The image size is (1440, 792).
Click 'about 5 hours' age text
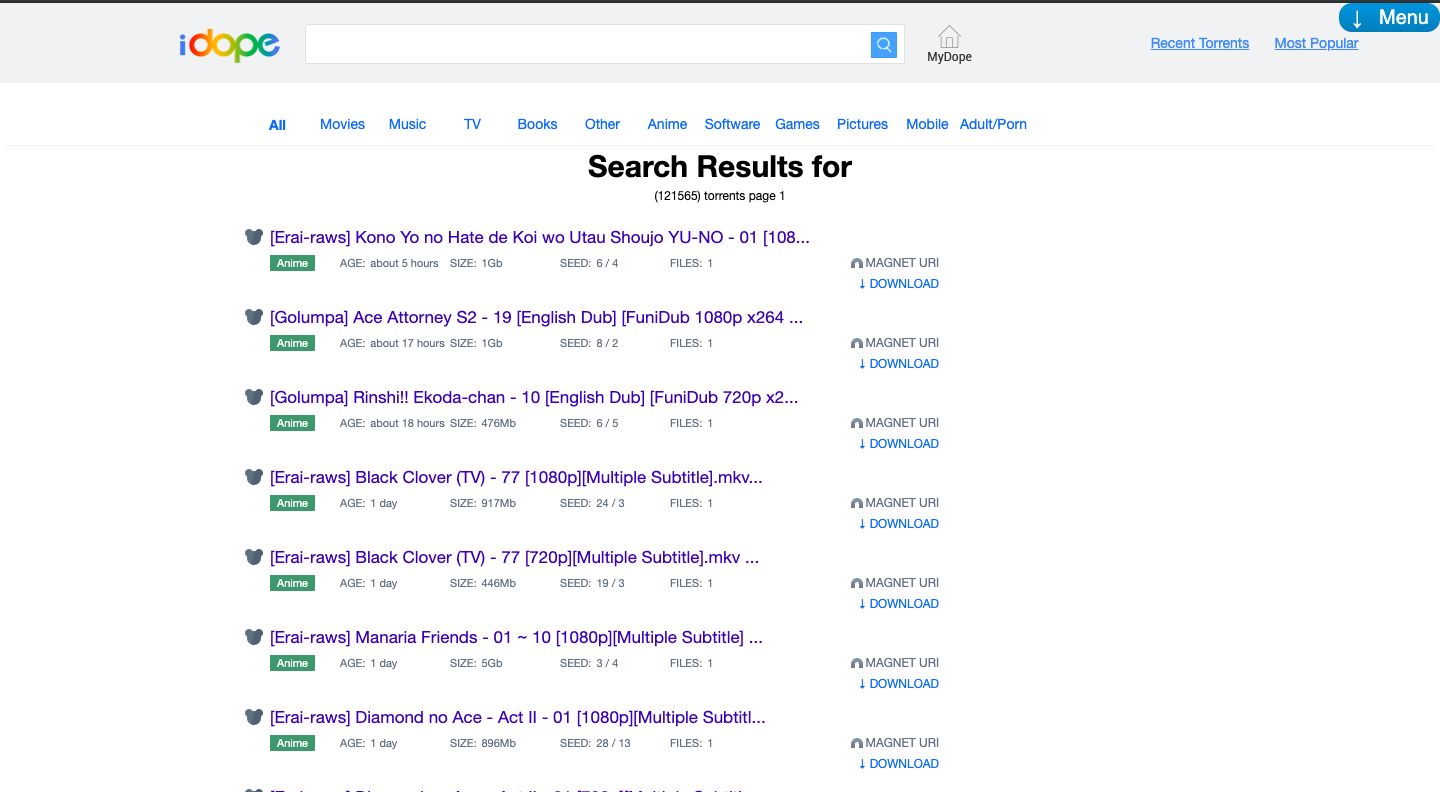click(x=404, y=263)
